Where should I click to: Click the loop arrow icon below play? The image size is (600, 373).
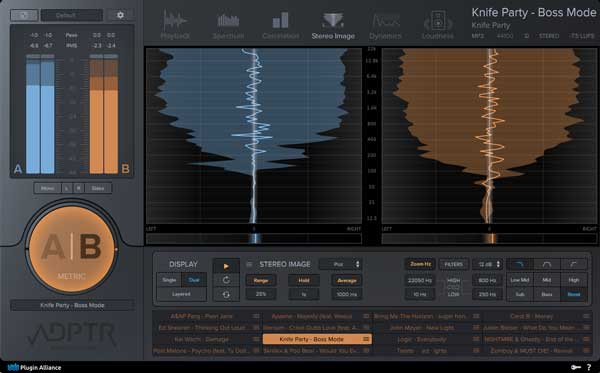point(226,280)
